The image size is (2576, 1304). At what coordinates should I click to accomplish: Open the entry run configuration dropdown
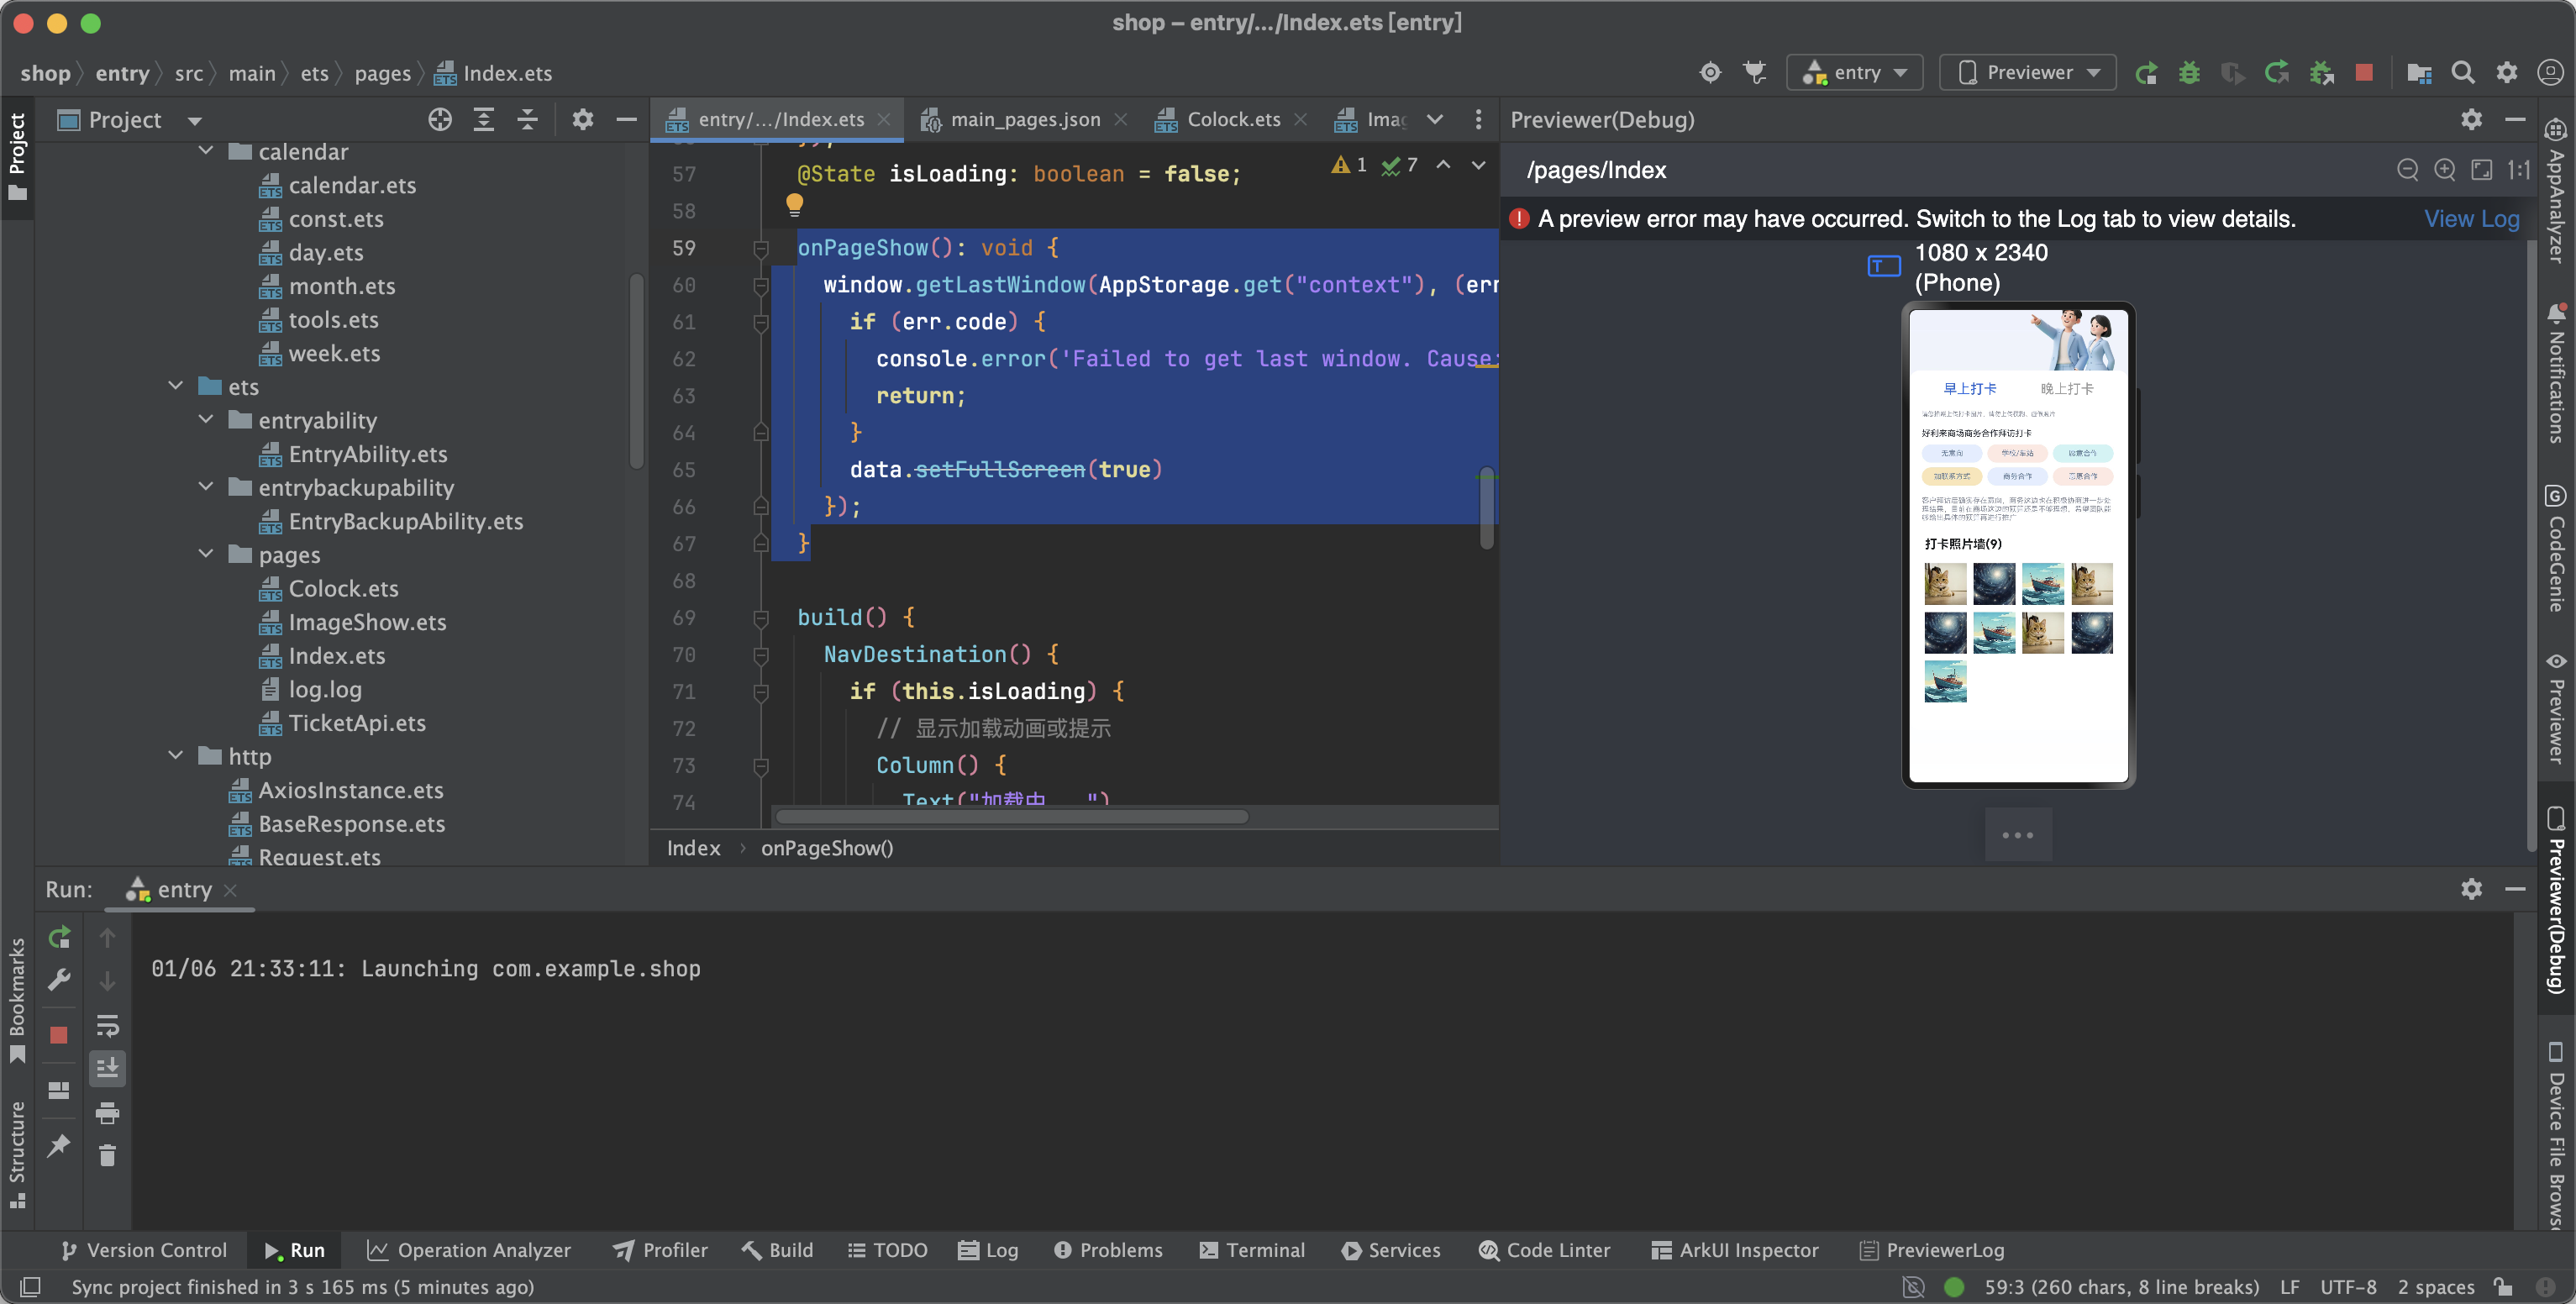pos(1855,72)
